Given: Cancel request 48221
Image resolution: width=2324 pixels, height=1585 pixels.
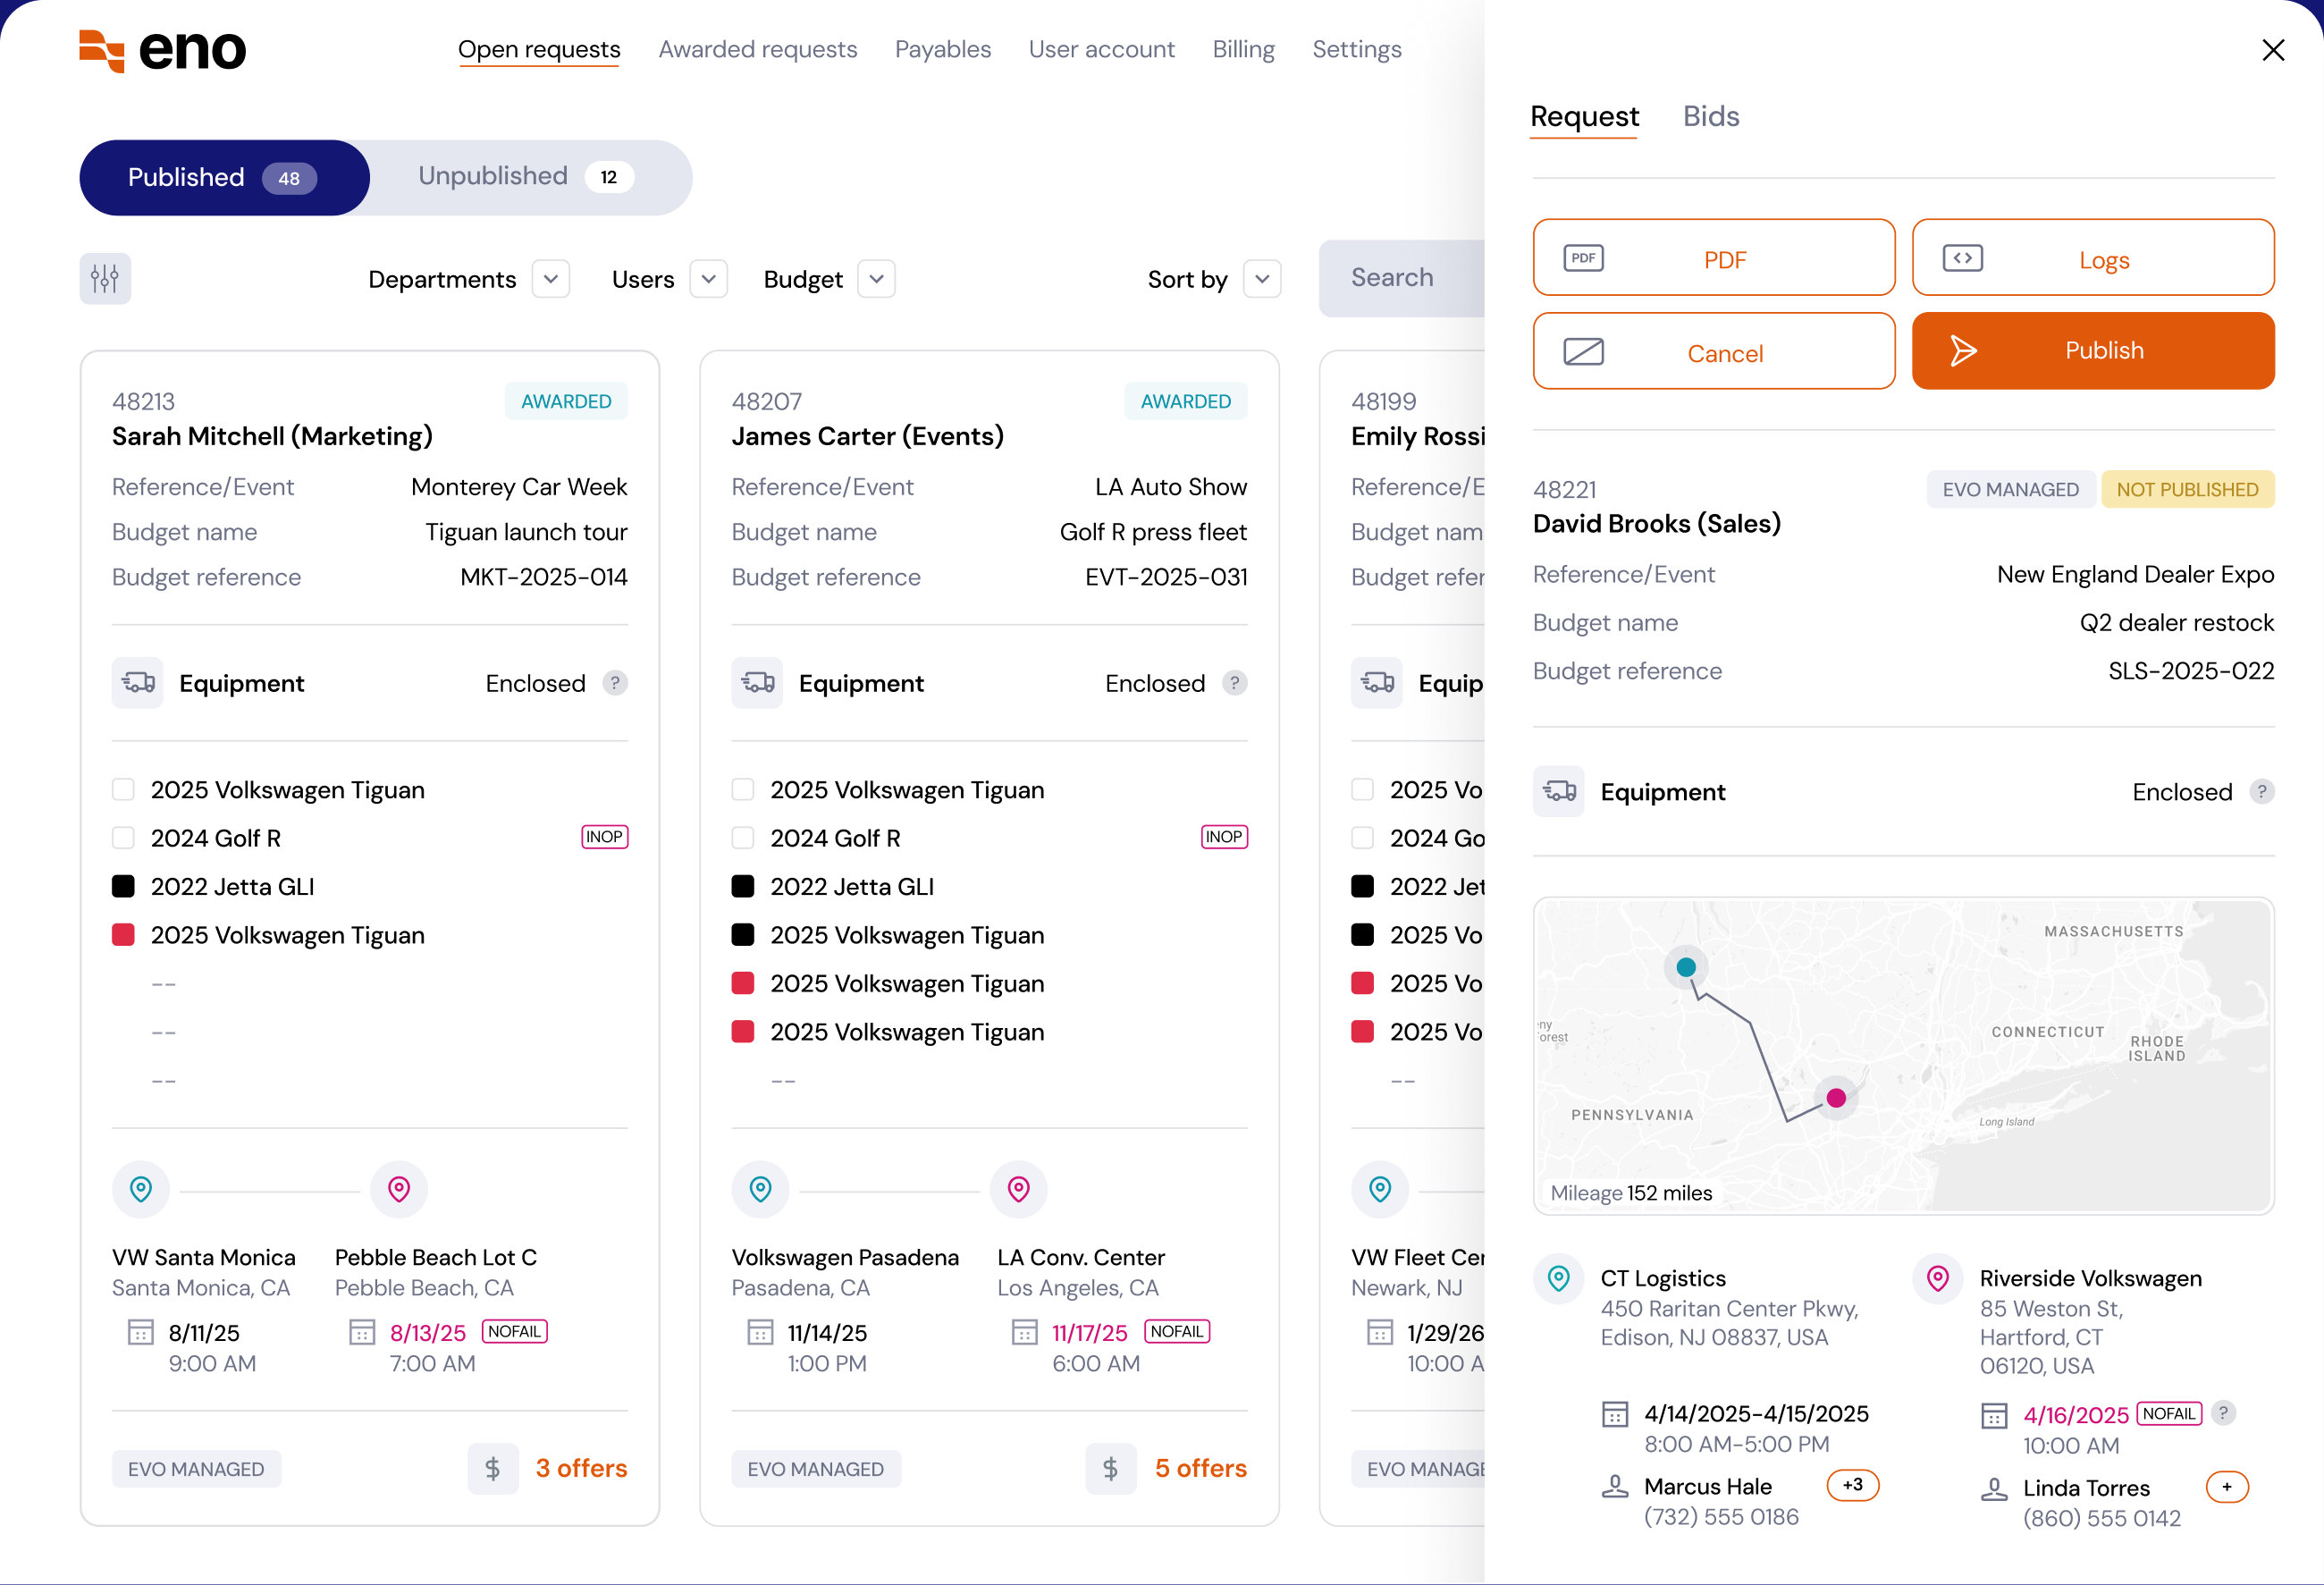Looking at the screenshot, I should tap(1714, 351).
